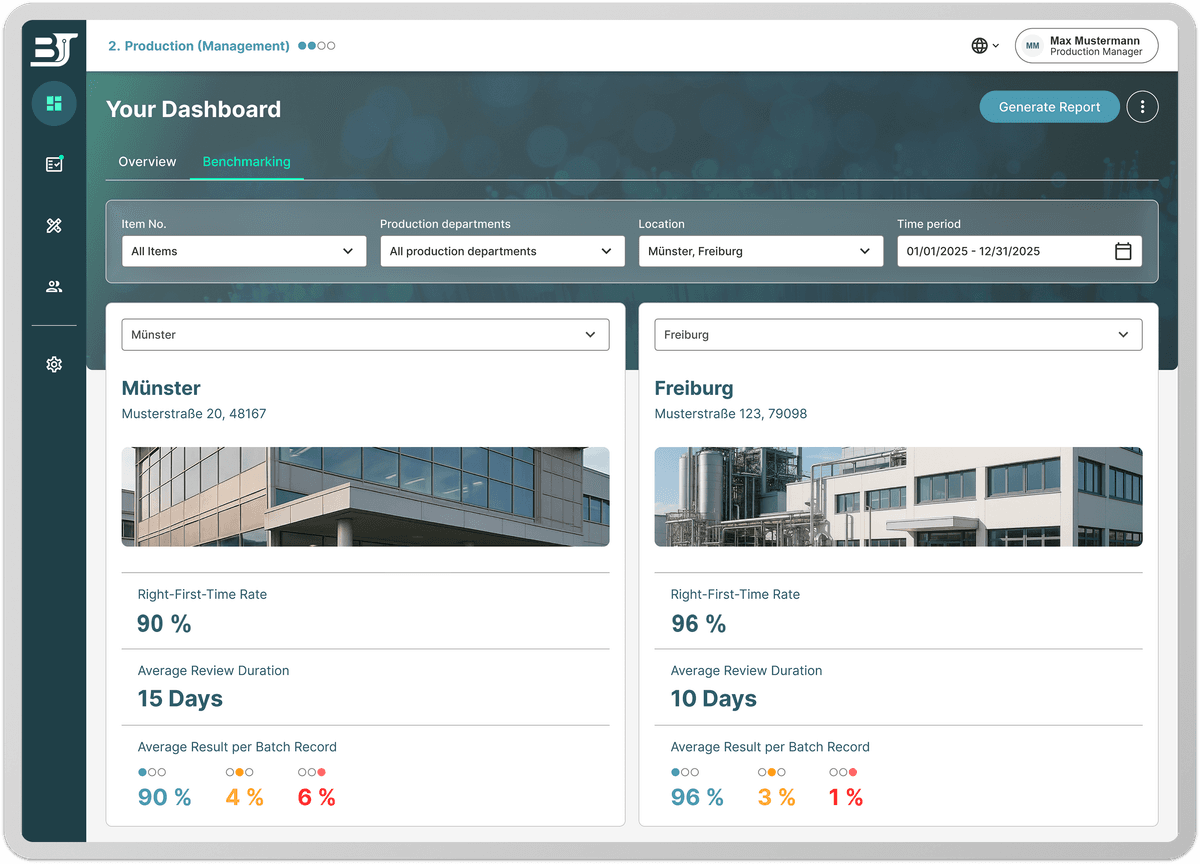Open the Freiburg site selector dropdown
The height and width of the screenshot is (864, 1200).
pos(897,335)
